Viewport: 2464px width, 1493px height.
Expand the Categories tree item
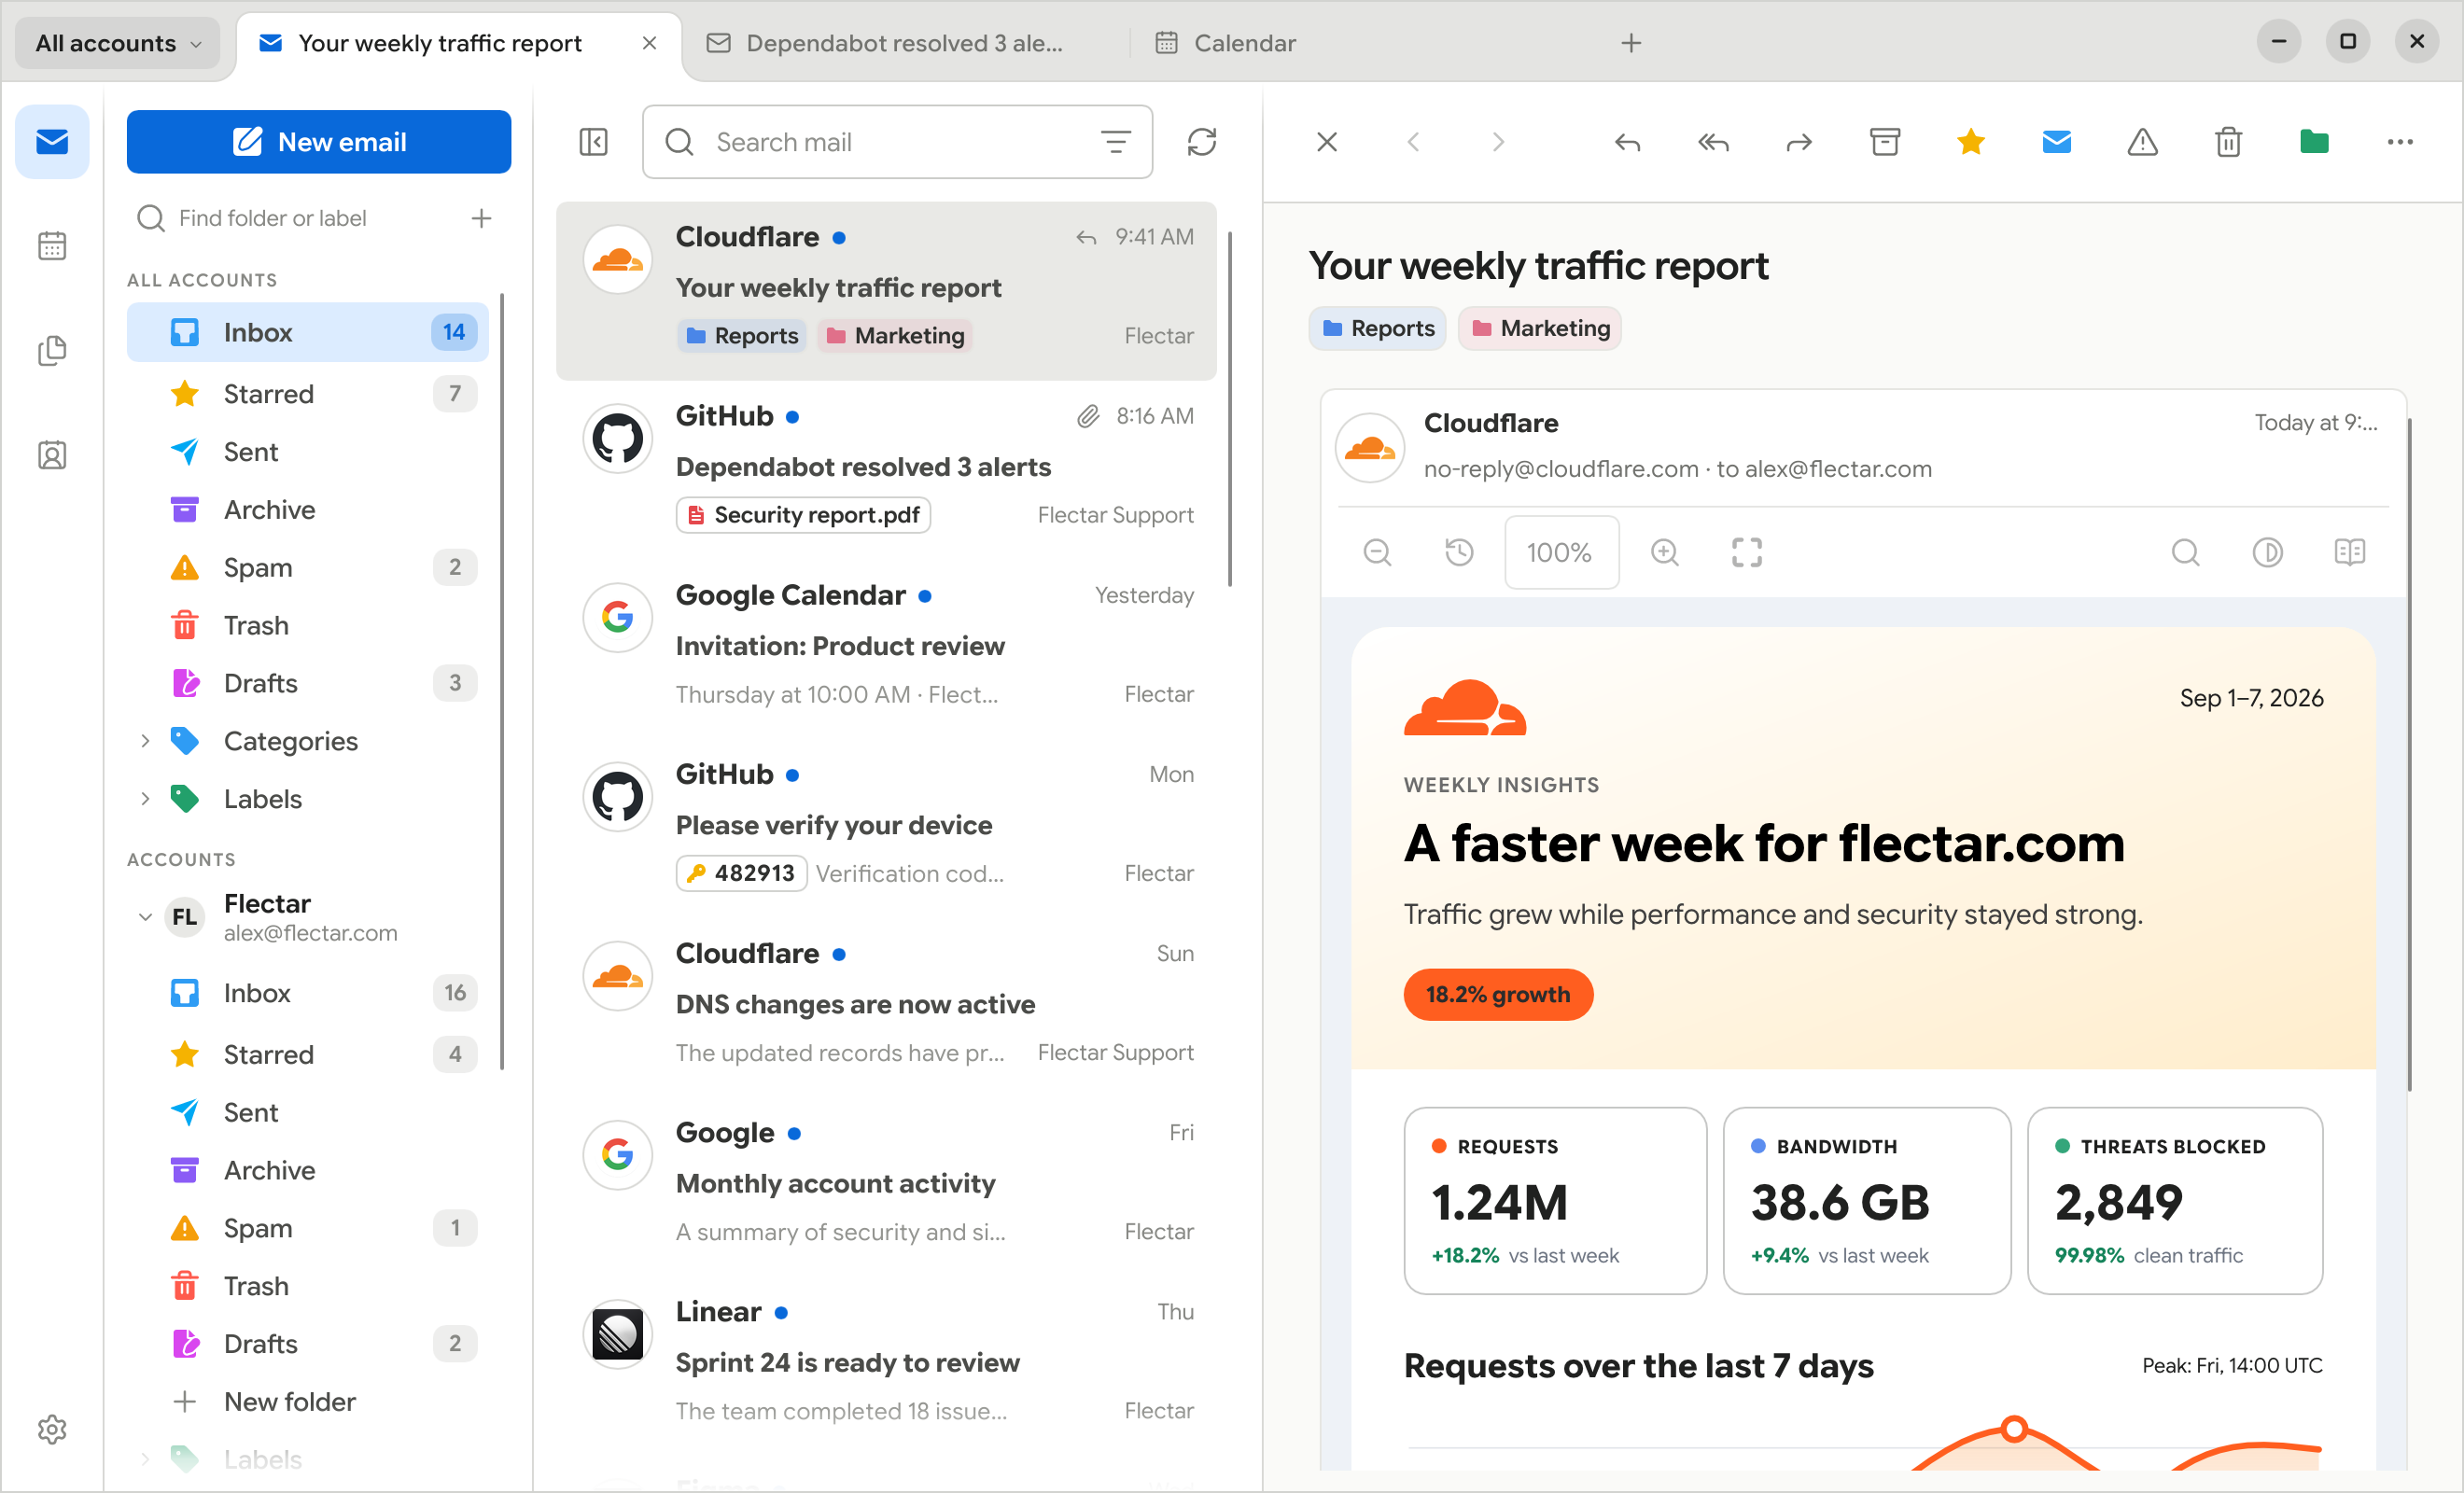145,741
